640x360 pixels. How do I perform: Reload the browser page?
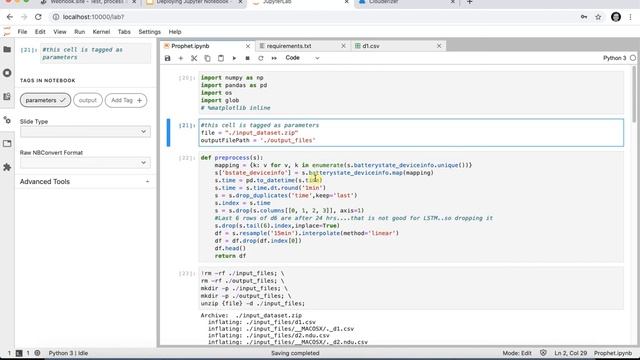[x=38, y=17]
